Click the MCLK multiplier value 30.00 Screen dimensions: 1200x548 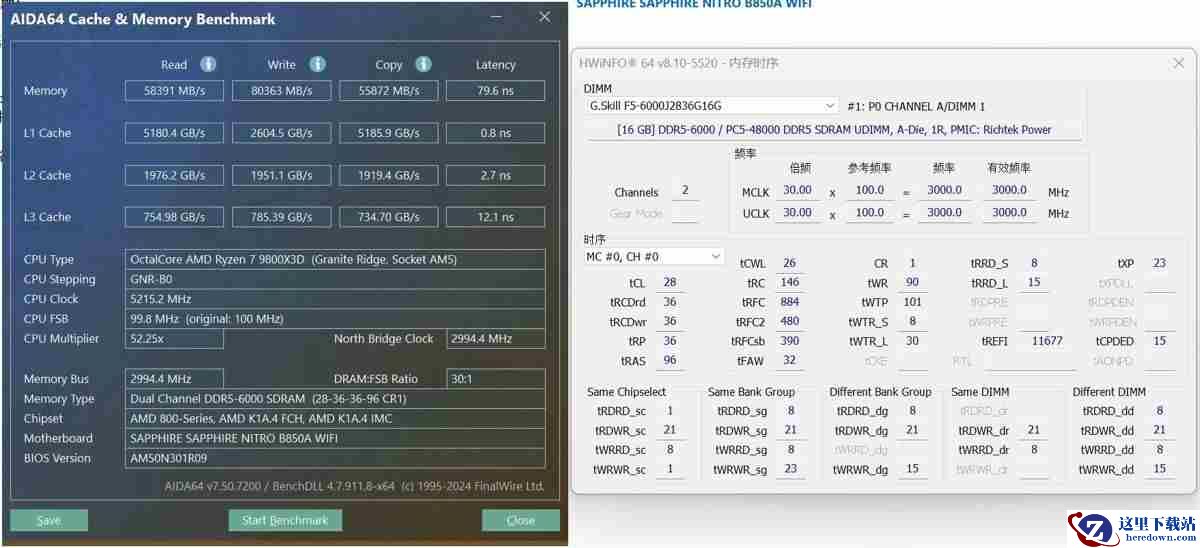pyautogui.click(x=797, y=190)
